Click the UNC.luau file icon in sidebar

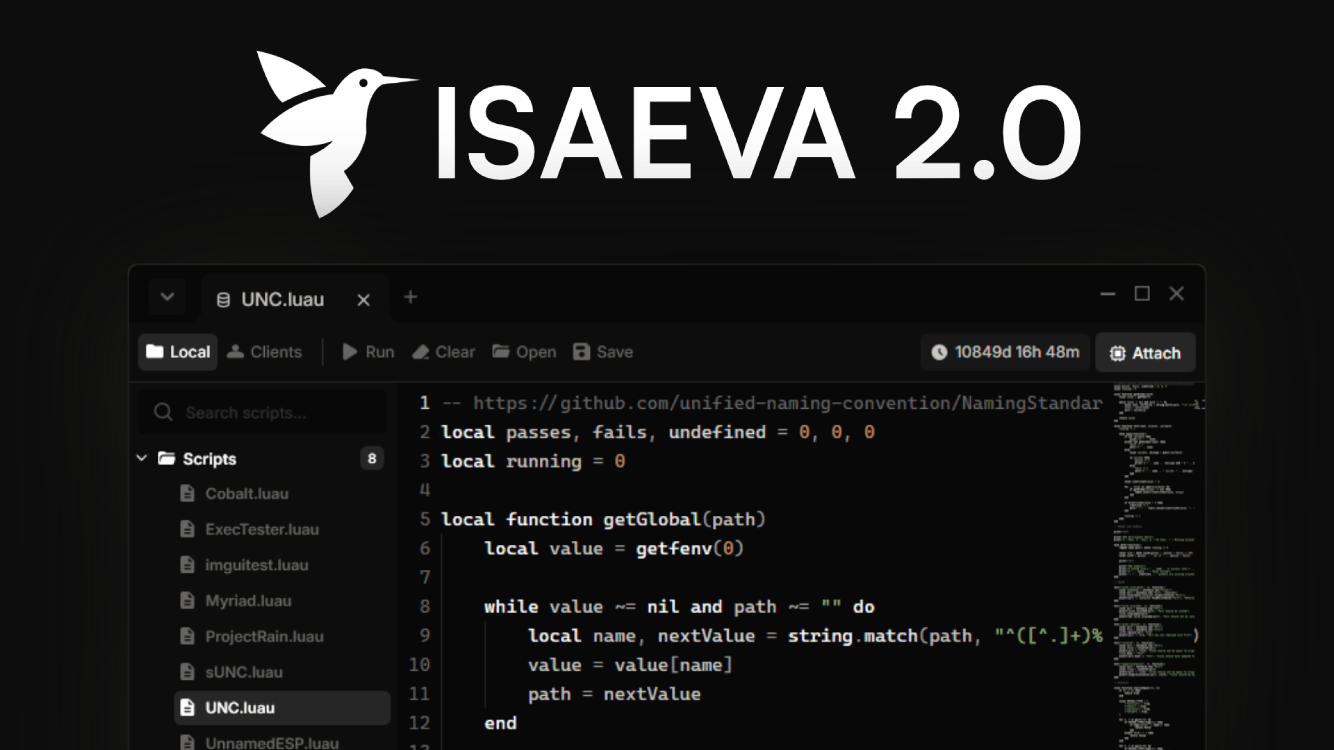coord(187,707)
